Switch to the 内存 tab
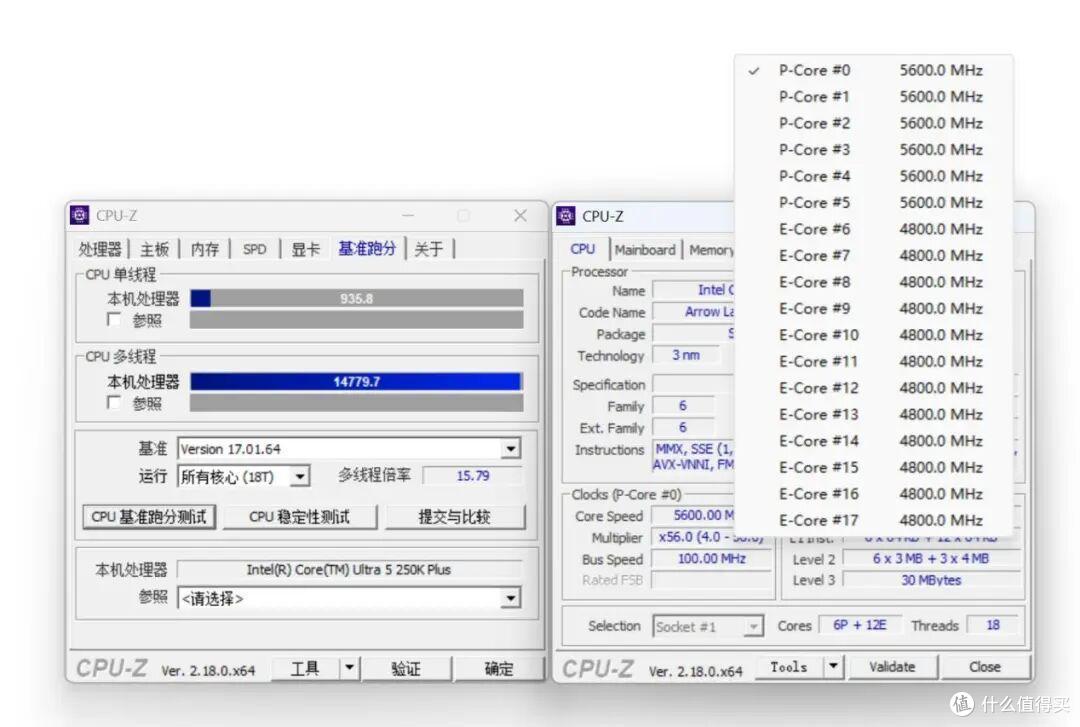Screen dimensions: 1080x727 (205, 249)
